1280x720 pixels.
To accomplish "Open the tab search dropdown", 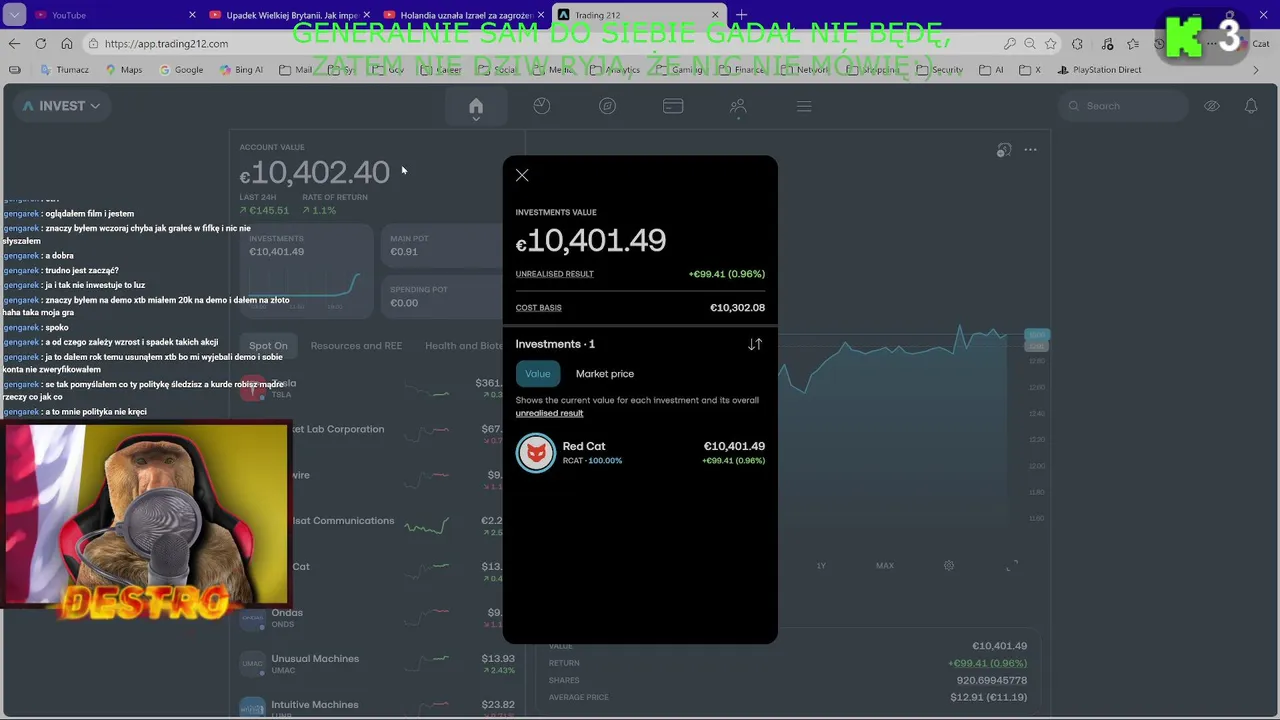I will (x=14, y=15).
